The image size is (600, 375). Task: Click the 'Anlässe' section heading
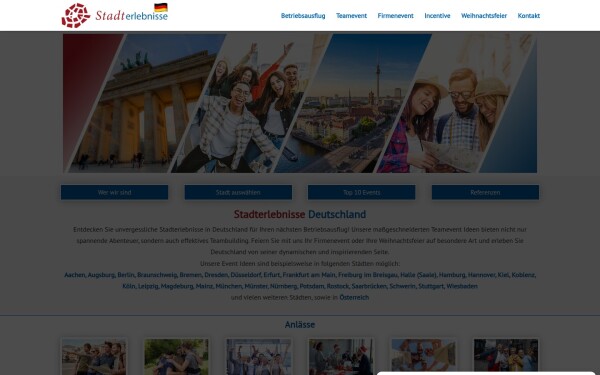(x=300, y=324)
